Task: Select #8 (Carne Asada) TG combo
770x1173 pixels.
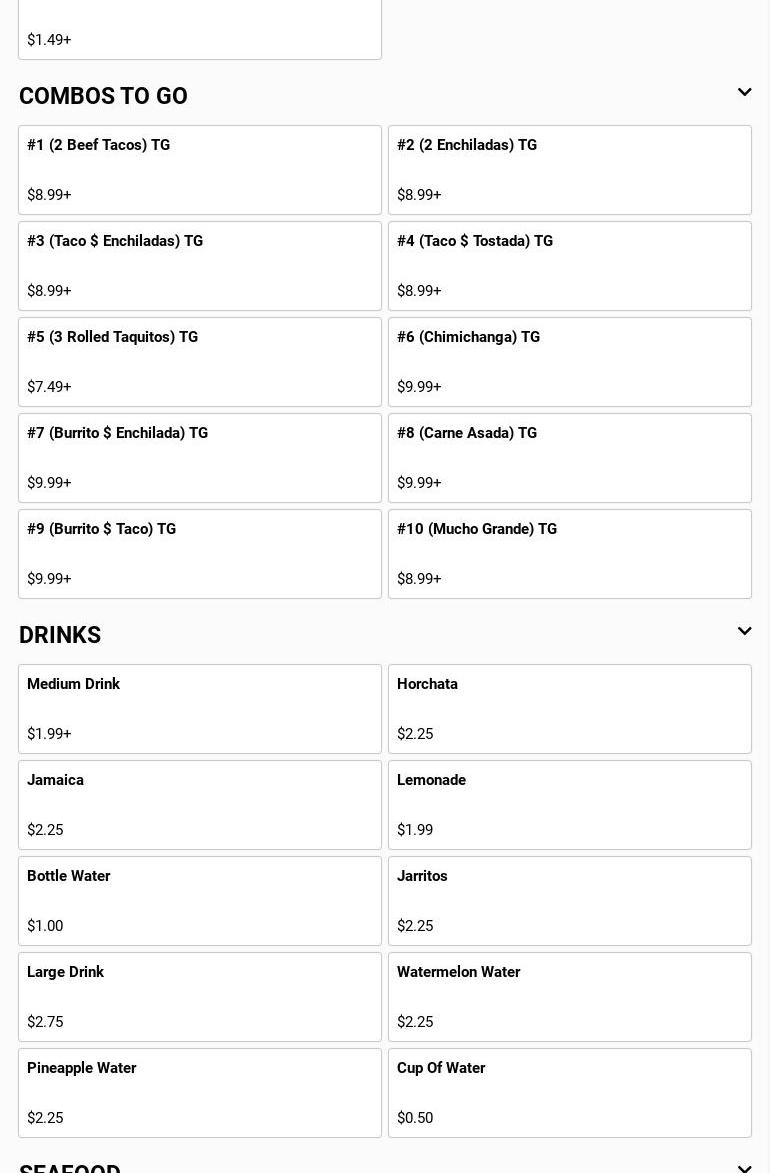Action: pos(570,458)
